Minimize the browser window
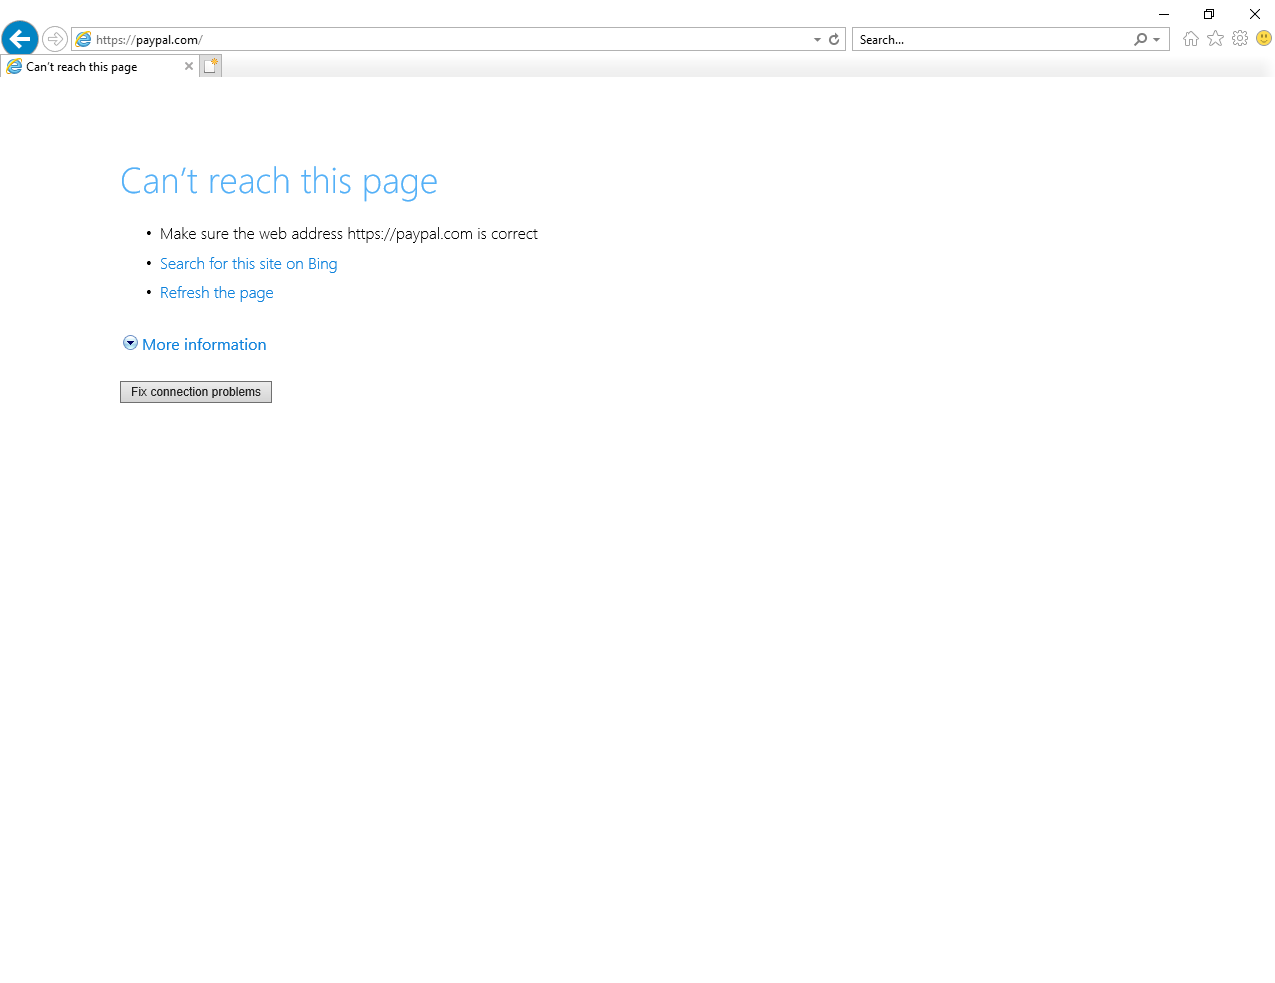This screenshot has width=1275, height=983. point(1164,14)
